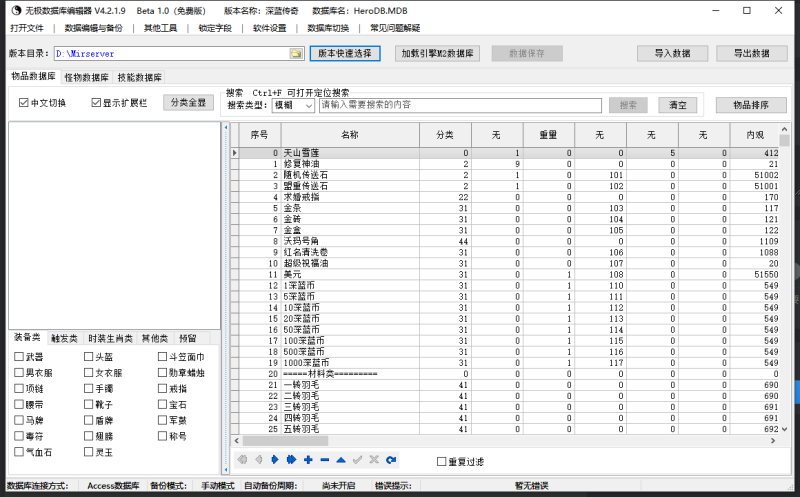
Task: Select the 随机传送石 name cell
Action: click(x=350, y=175)
